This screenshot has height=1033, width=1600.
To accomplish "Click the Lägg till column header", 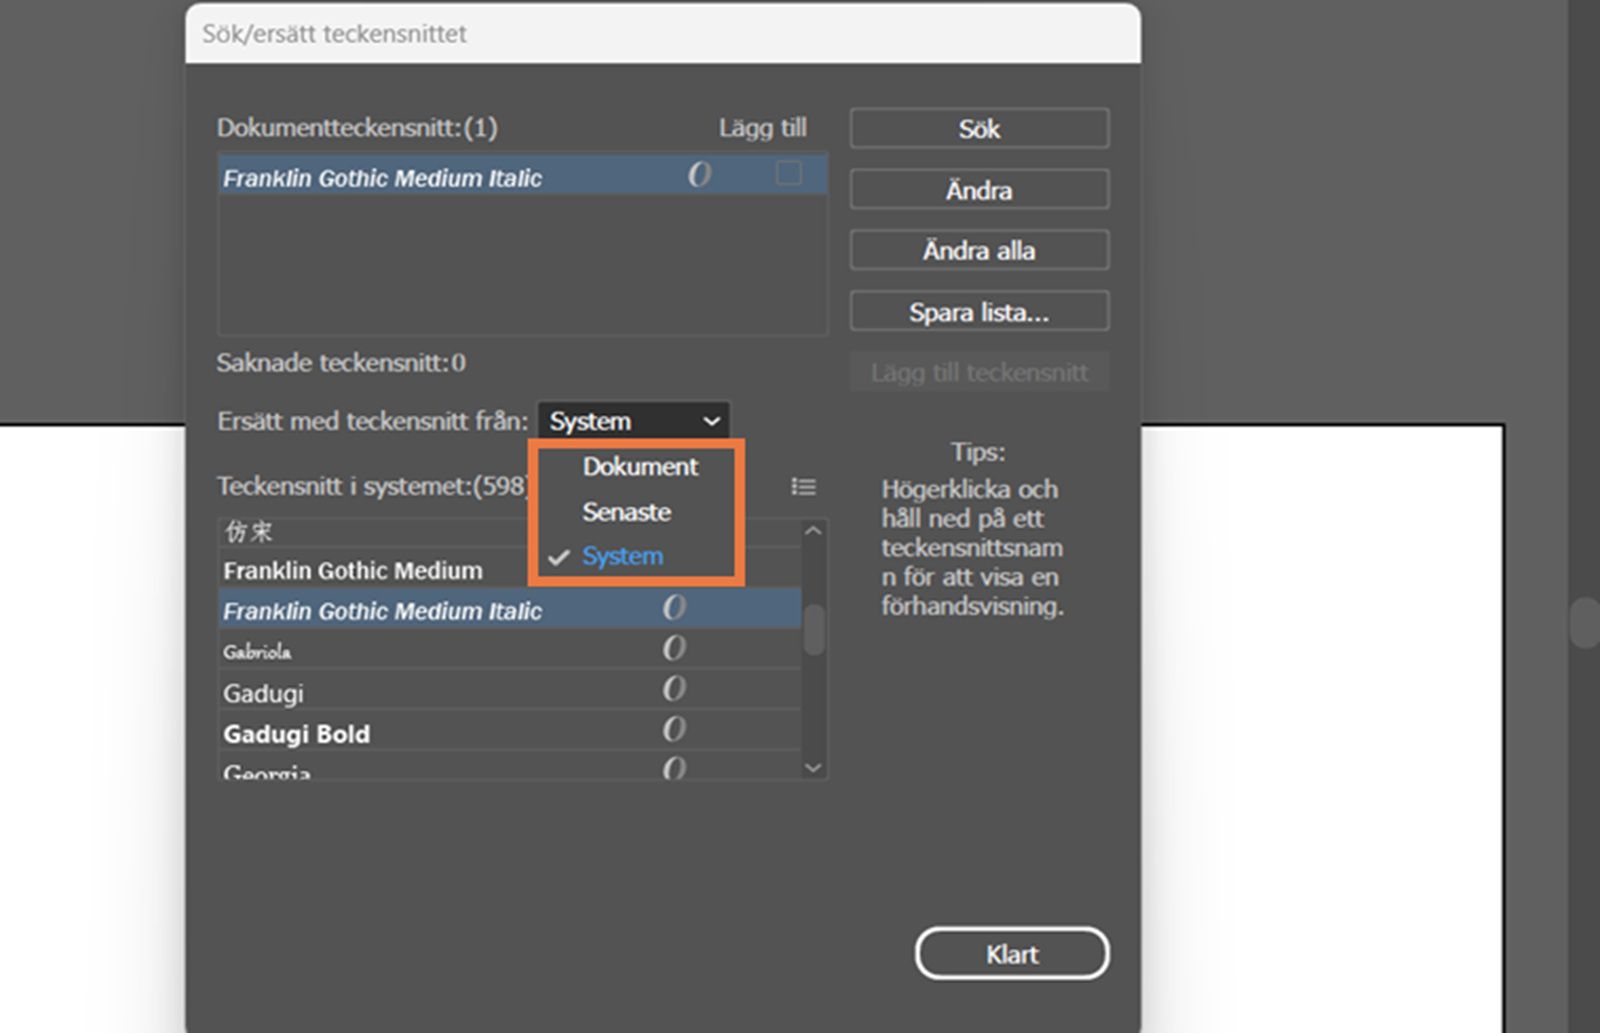I will pos(763,128).
